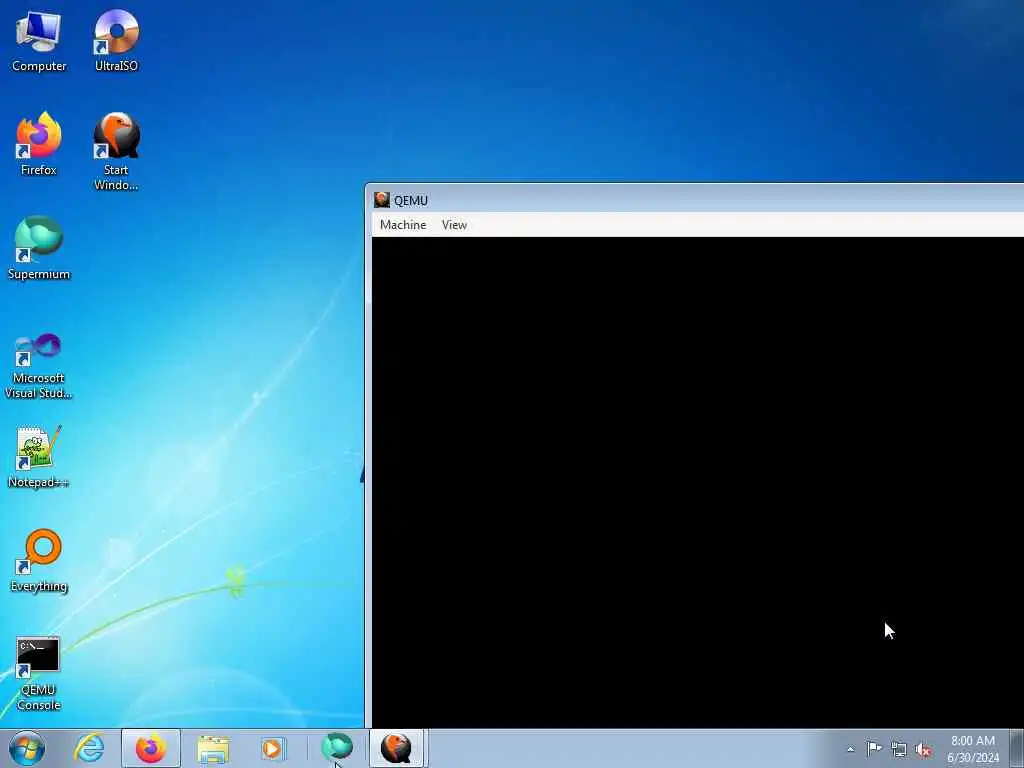This screenshot has width=1024, height=768.
Task: Select the Supermium desktop shortcut
Action: click(x=39, y=248)
